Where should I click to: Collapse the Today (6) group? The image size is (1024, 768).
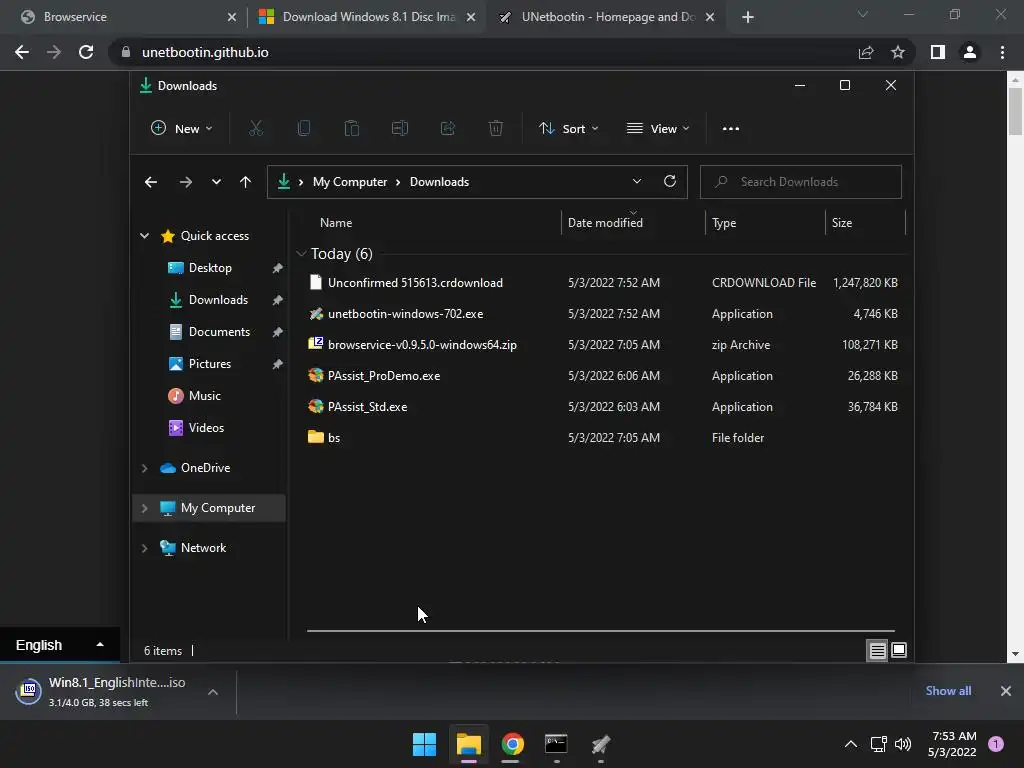(x=301, y=253)
